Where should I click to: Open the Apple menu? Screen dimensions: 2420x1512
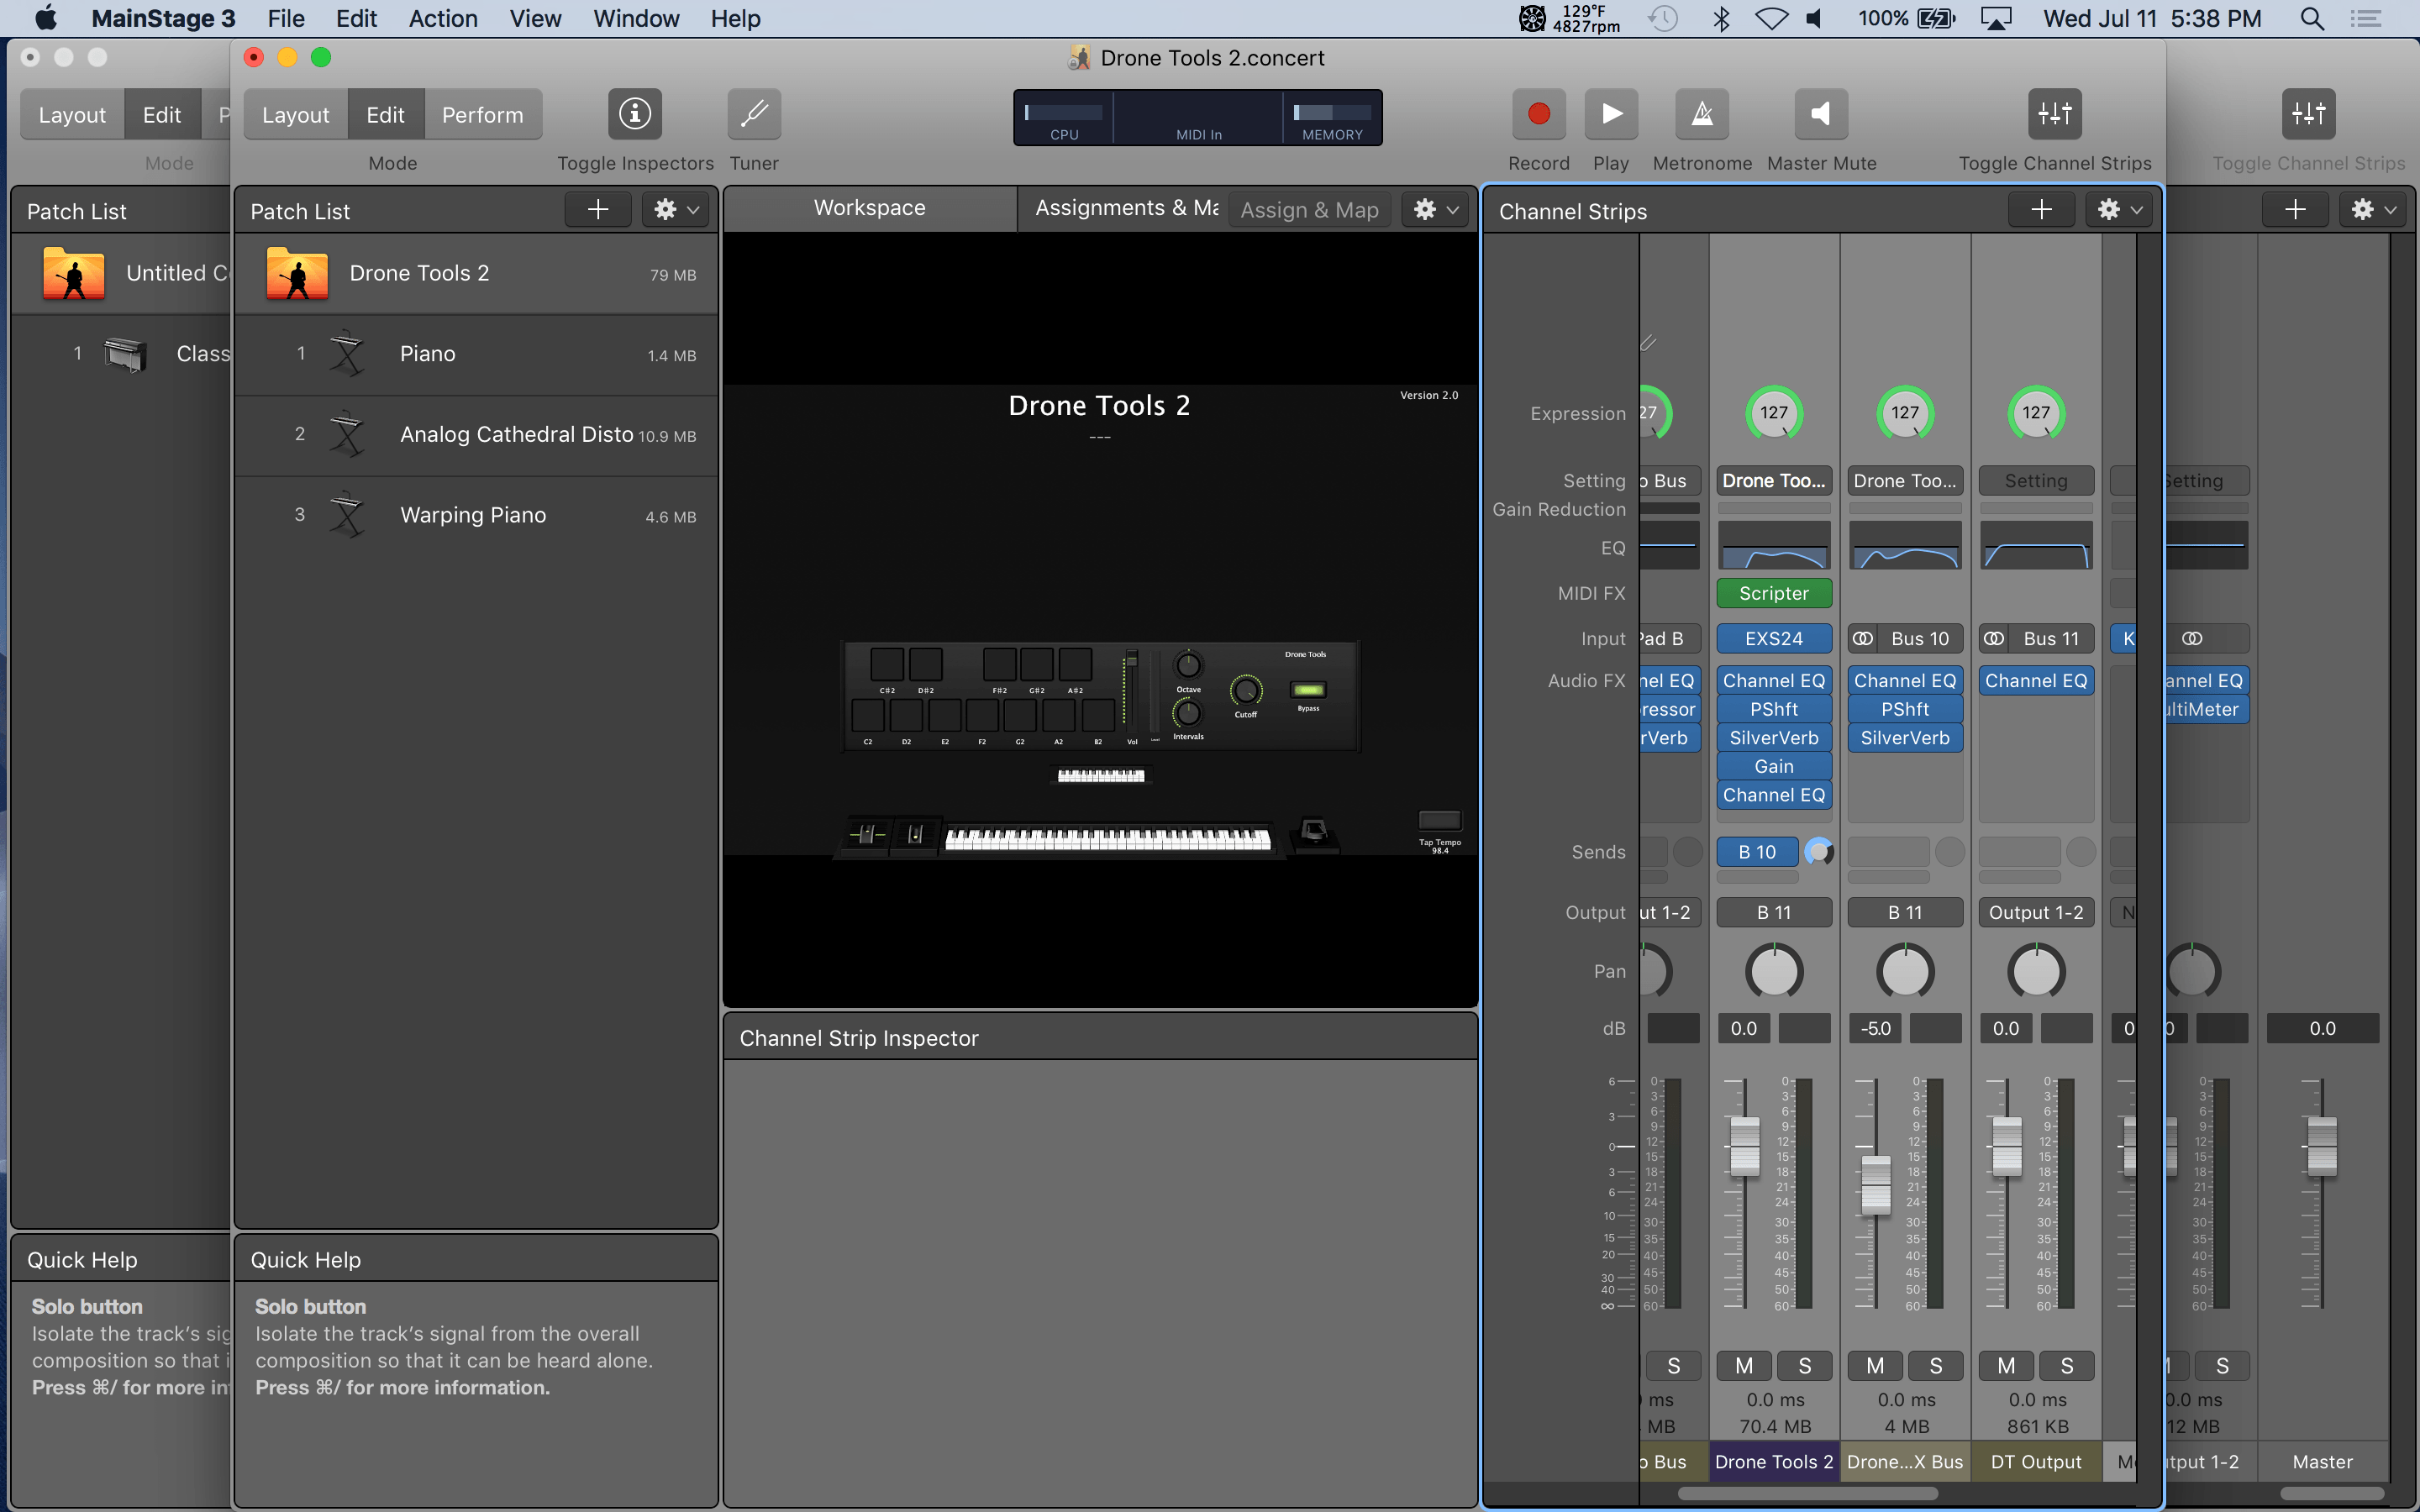[46, 19]
